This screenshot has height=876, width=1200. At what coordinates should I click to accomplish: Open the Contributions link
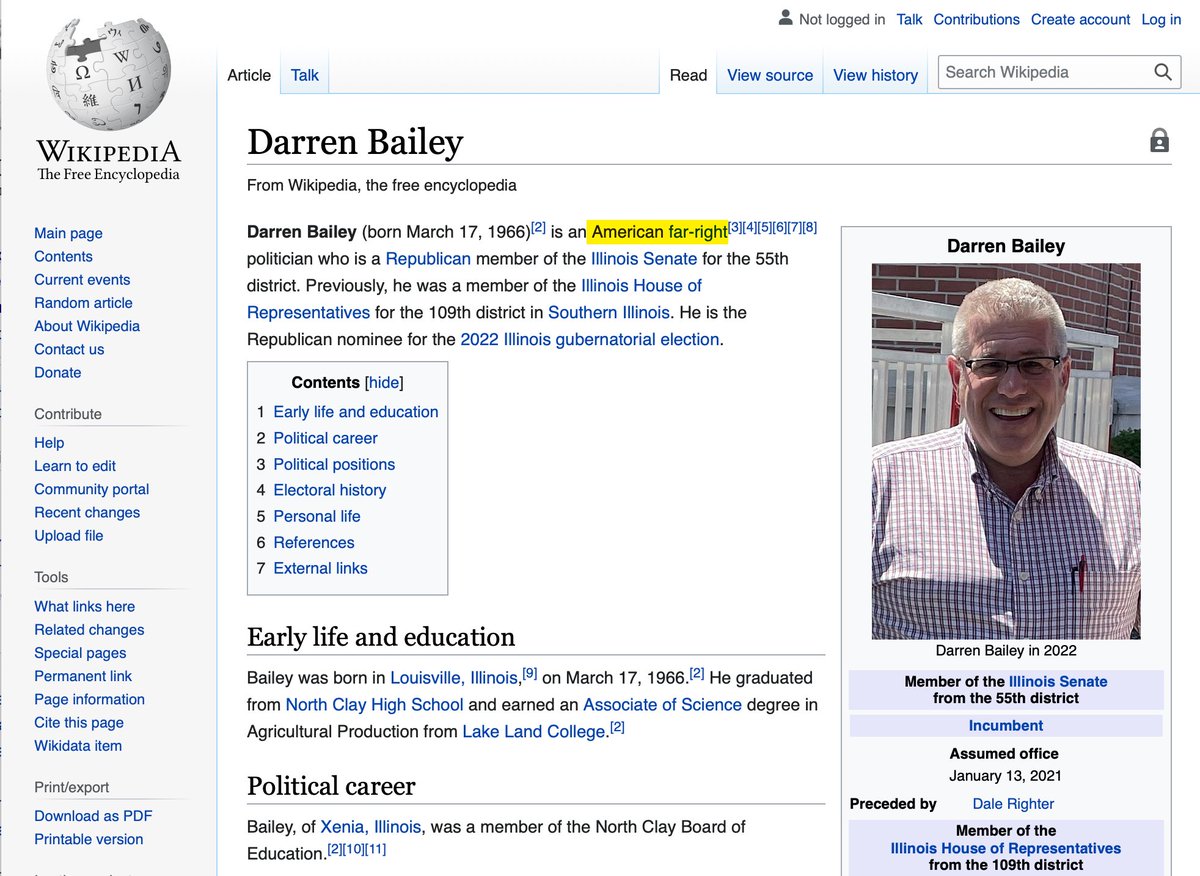(x=976, y=19)
